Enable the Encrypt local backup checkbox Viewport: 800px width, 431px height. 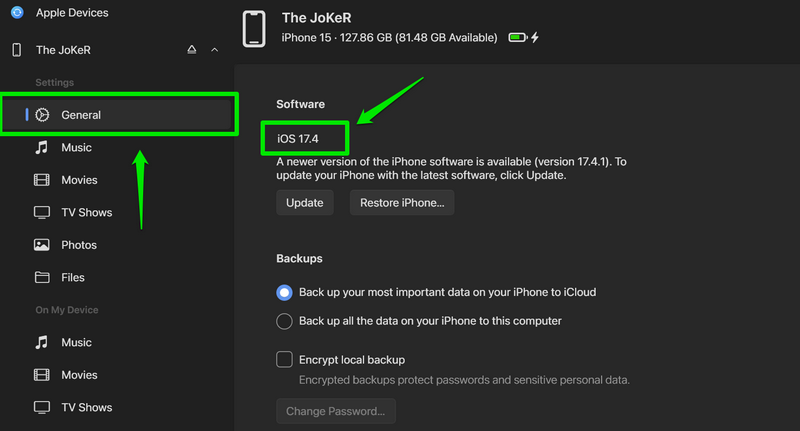[285, 360]
